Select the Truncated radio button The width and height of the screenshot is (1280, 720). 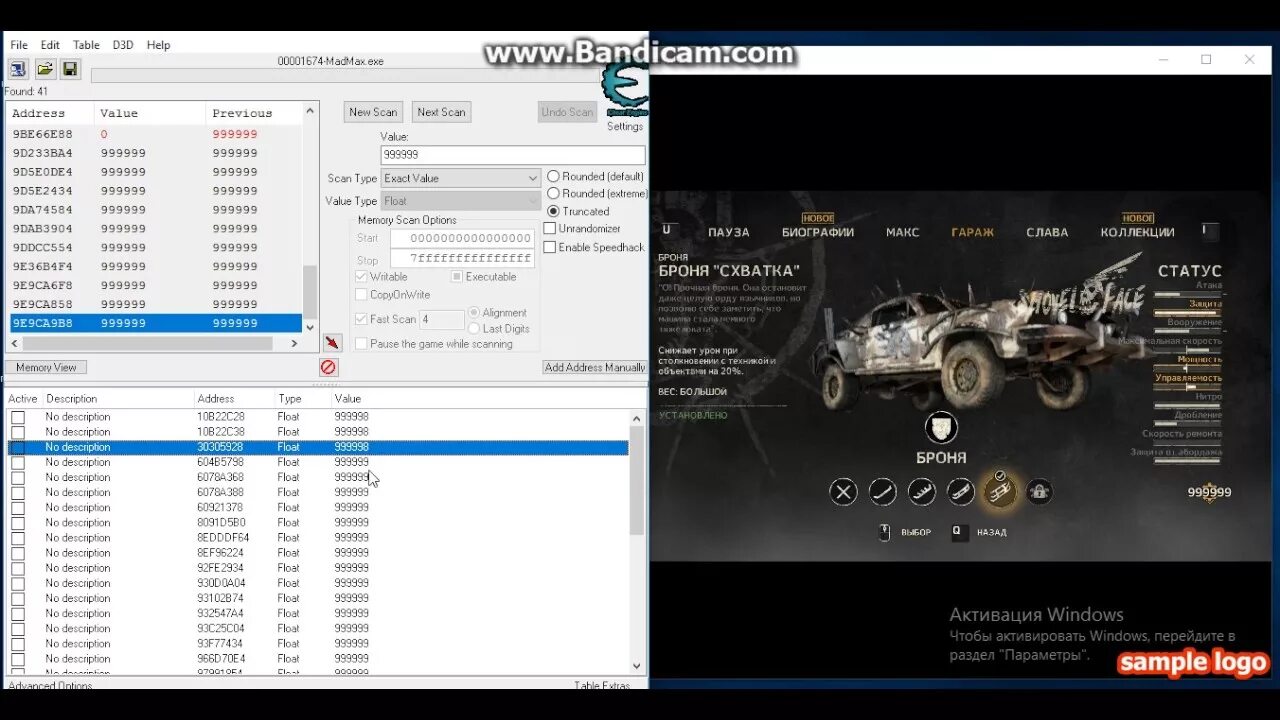(553, 211)
